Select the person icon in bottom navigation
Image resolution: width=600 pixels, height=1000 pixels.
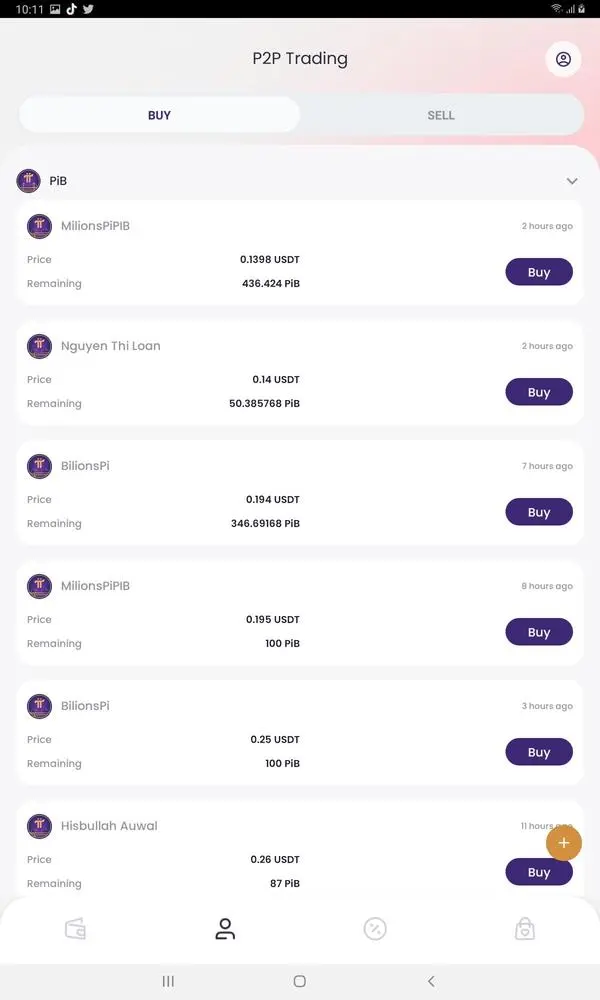pyautogui.click(x=225, y=929)
